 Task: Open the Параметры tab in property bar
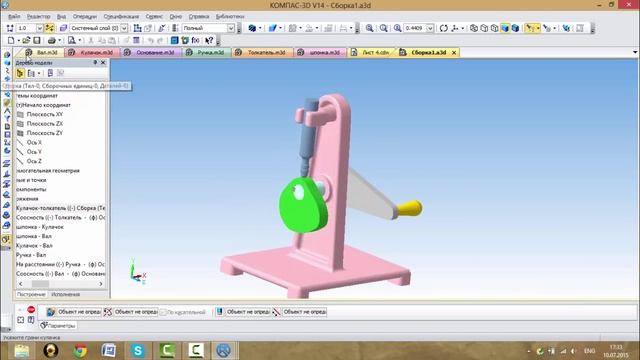58,326
